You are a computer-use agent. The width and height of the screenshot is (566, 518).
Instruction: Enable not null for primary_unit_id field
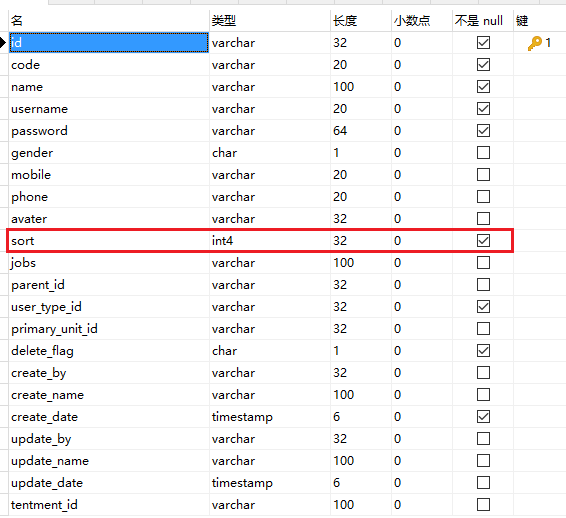pos(483,329)
